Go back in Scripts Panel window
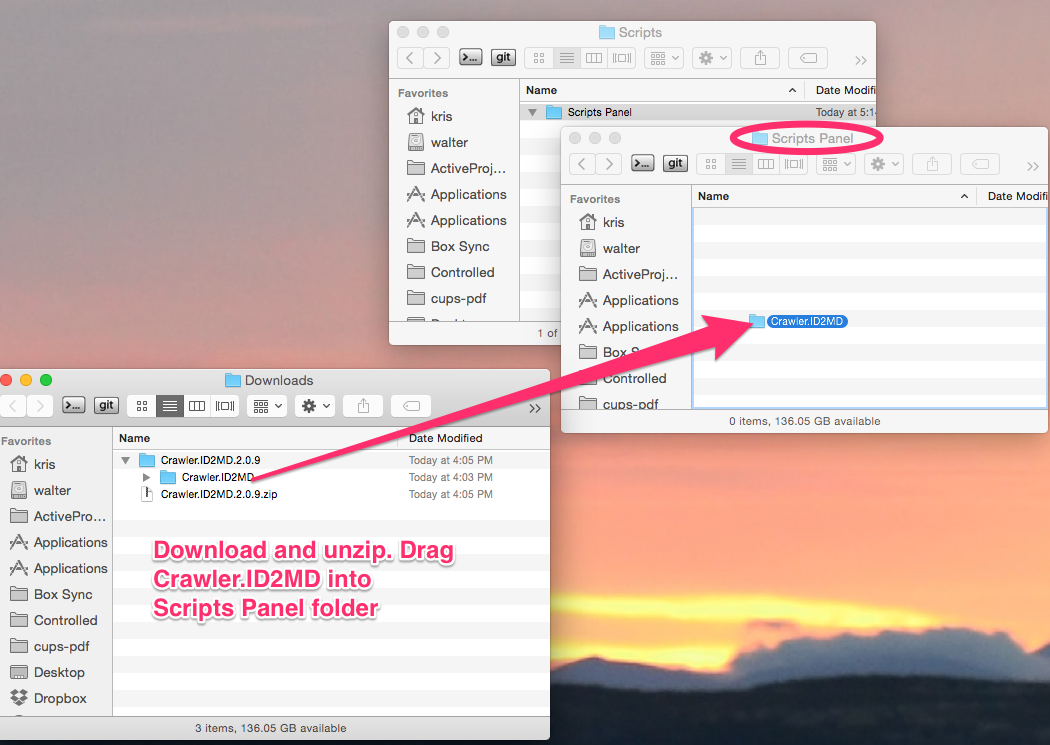The height and width of the screenshot is (745, 1050). (x=582, y=164)
